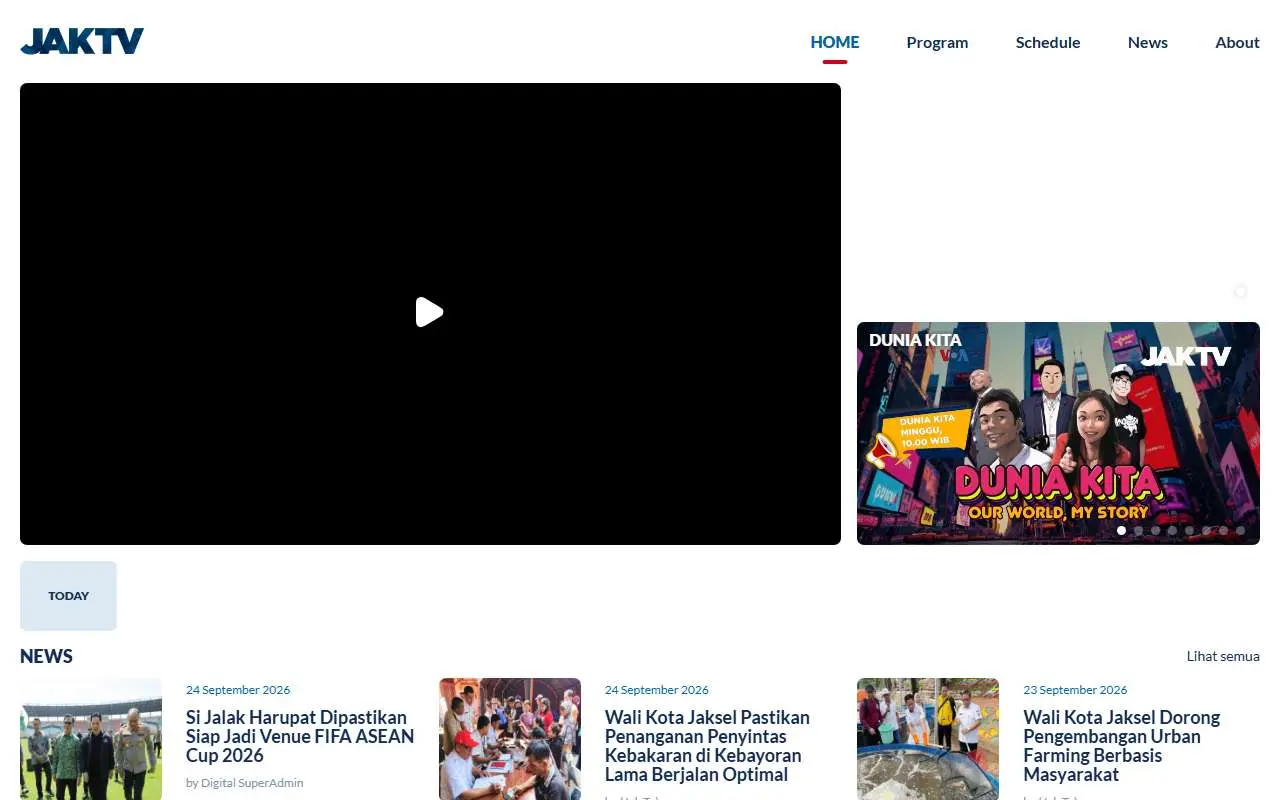Click the 'Lihat semua' link
The width and height of the screenshot is (1280, 800).
point(1223,656)
